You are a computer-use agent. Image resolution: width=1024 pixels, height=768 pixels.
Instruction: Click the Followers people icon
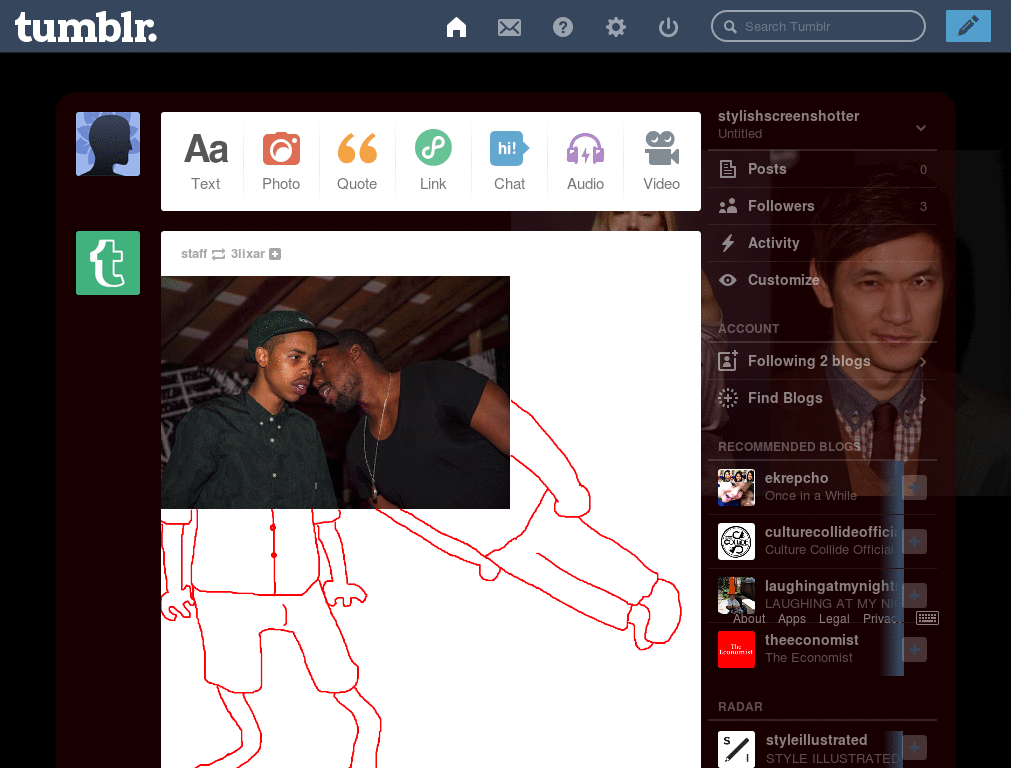pyautogui.click(x=728, y=206)
